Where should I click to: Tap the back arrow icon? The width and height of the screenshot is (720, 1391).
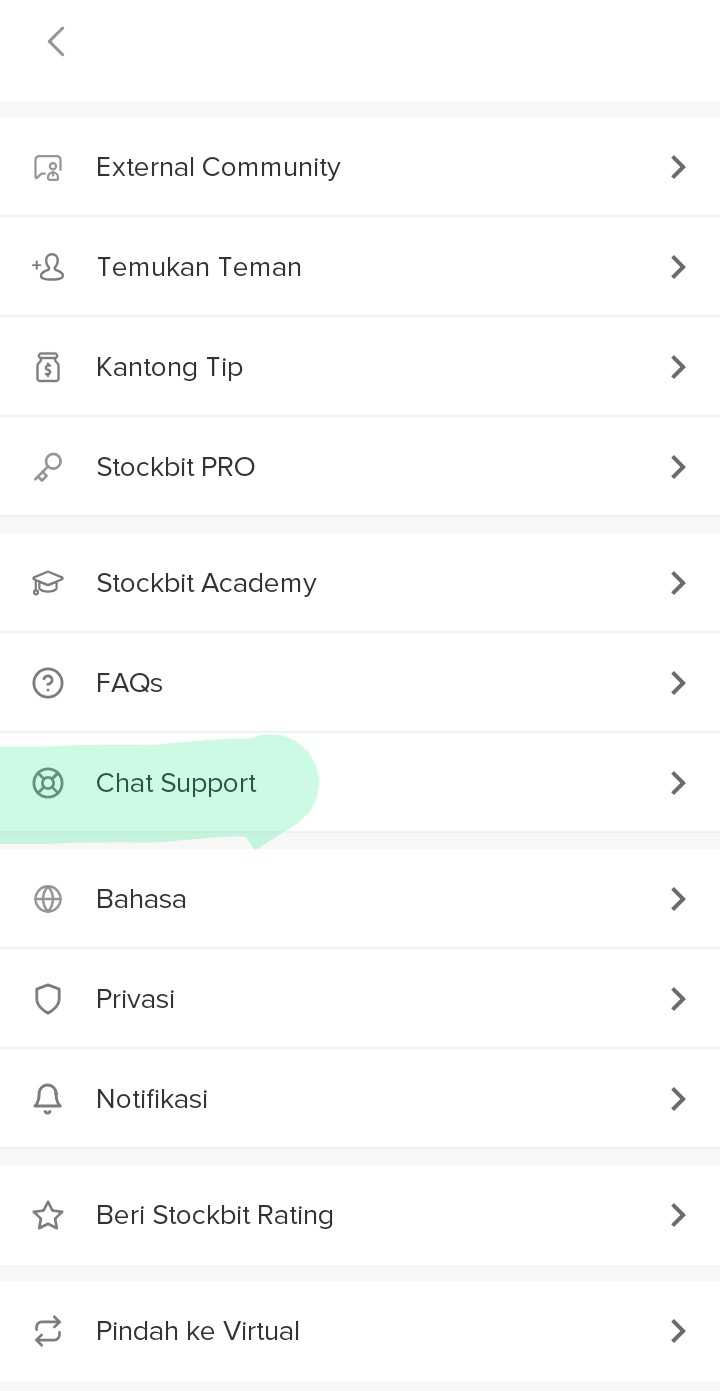click(56, 42)
